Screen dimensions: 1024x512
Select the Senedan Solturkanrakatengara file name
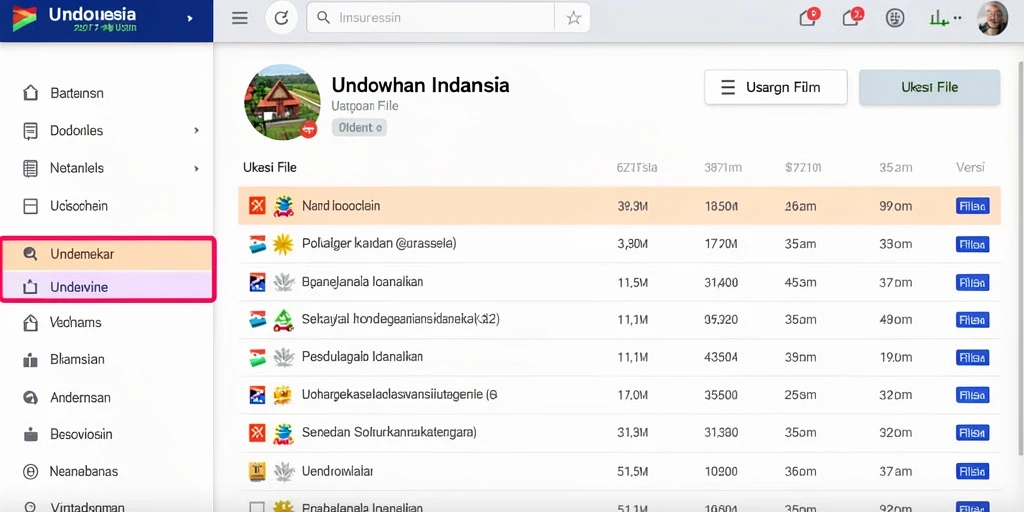point(389,432)
